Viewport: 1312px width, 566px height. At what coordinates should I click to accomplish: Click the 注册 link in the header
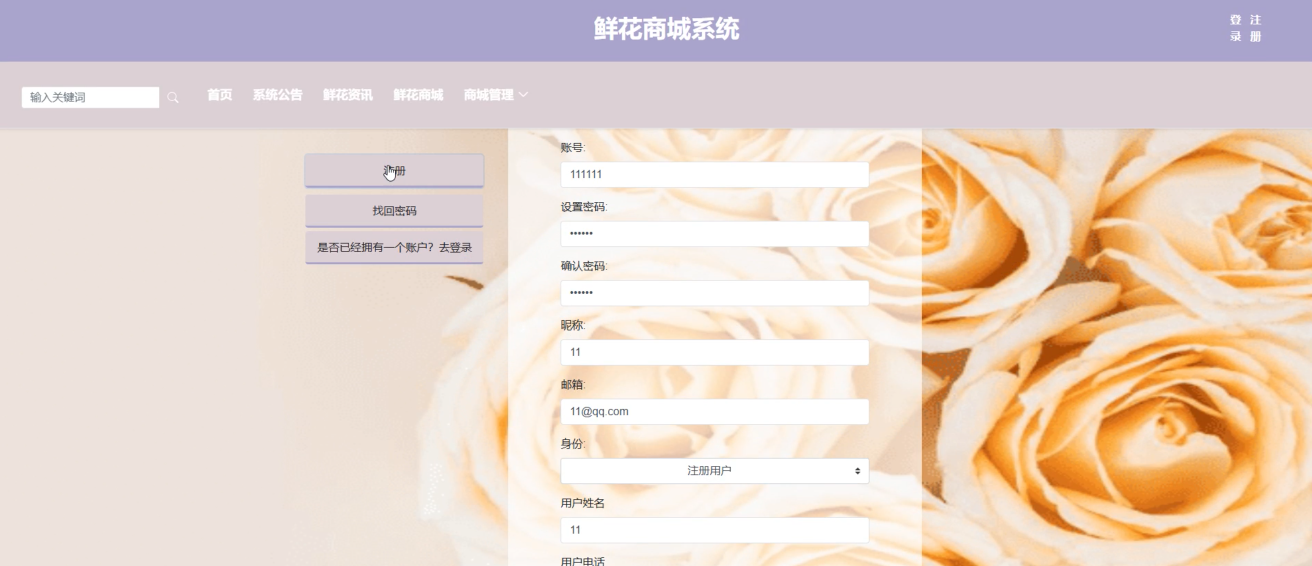(x=1256, y=28)
